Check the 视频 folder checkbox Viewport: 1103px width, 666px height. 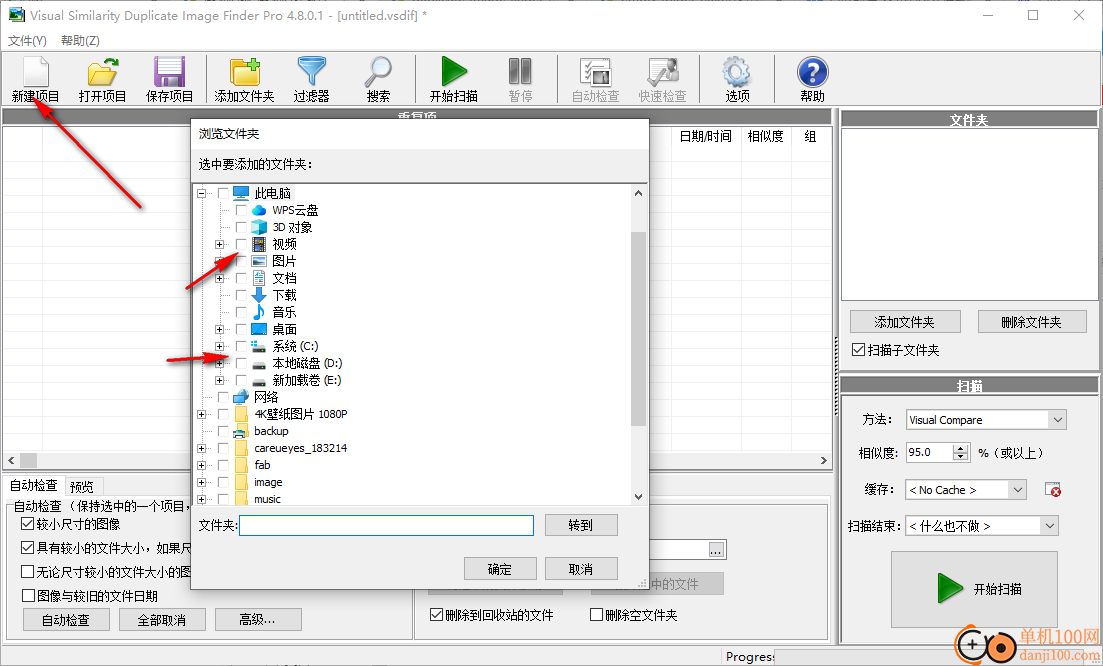(x=241, y=244)
